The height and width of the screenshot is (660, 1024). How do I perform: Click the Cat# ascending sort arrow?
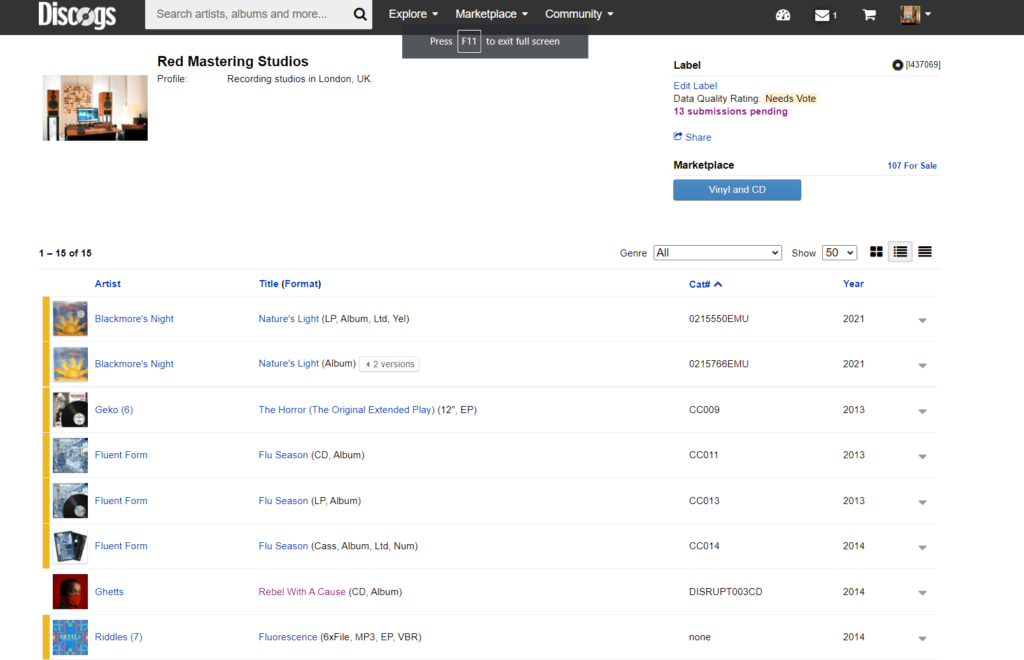[x=718, y=285]
